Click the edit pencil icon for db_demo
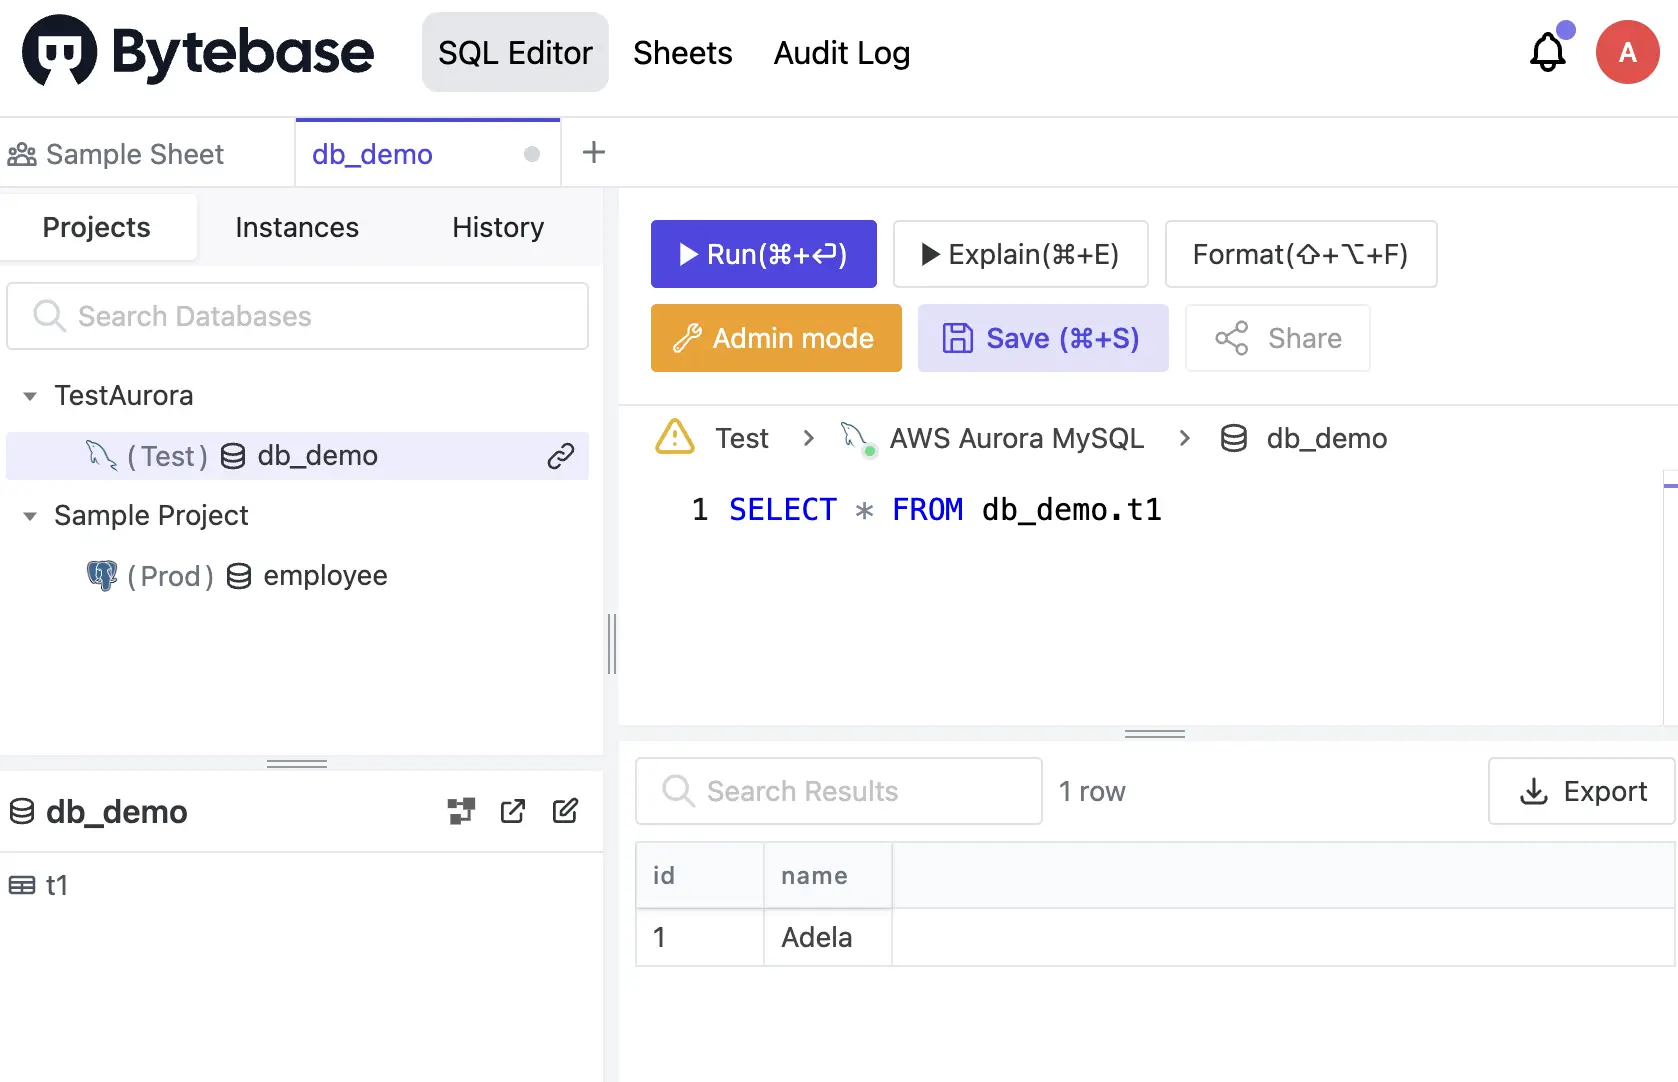 click(565, 811)
